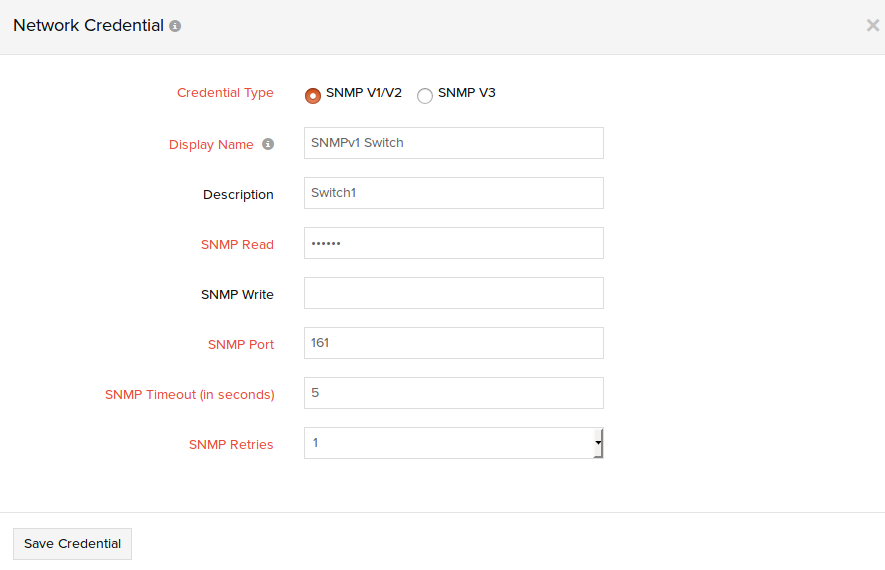Click the empty SNMP Write field
Viewport: 885px width, 570px height.
pyautogui.click(x=453, y=293)
